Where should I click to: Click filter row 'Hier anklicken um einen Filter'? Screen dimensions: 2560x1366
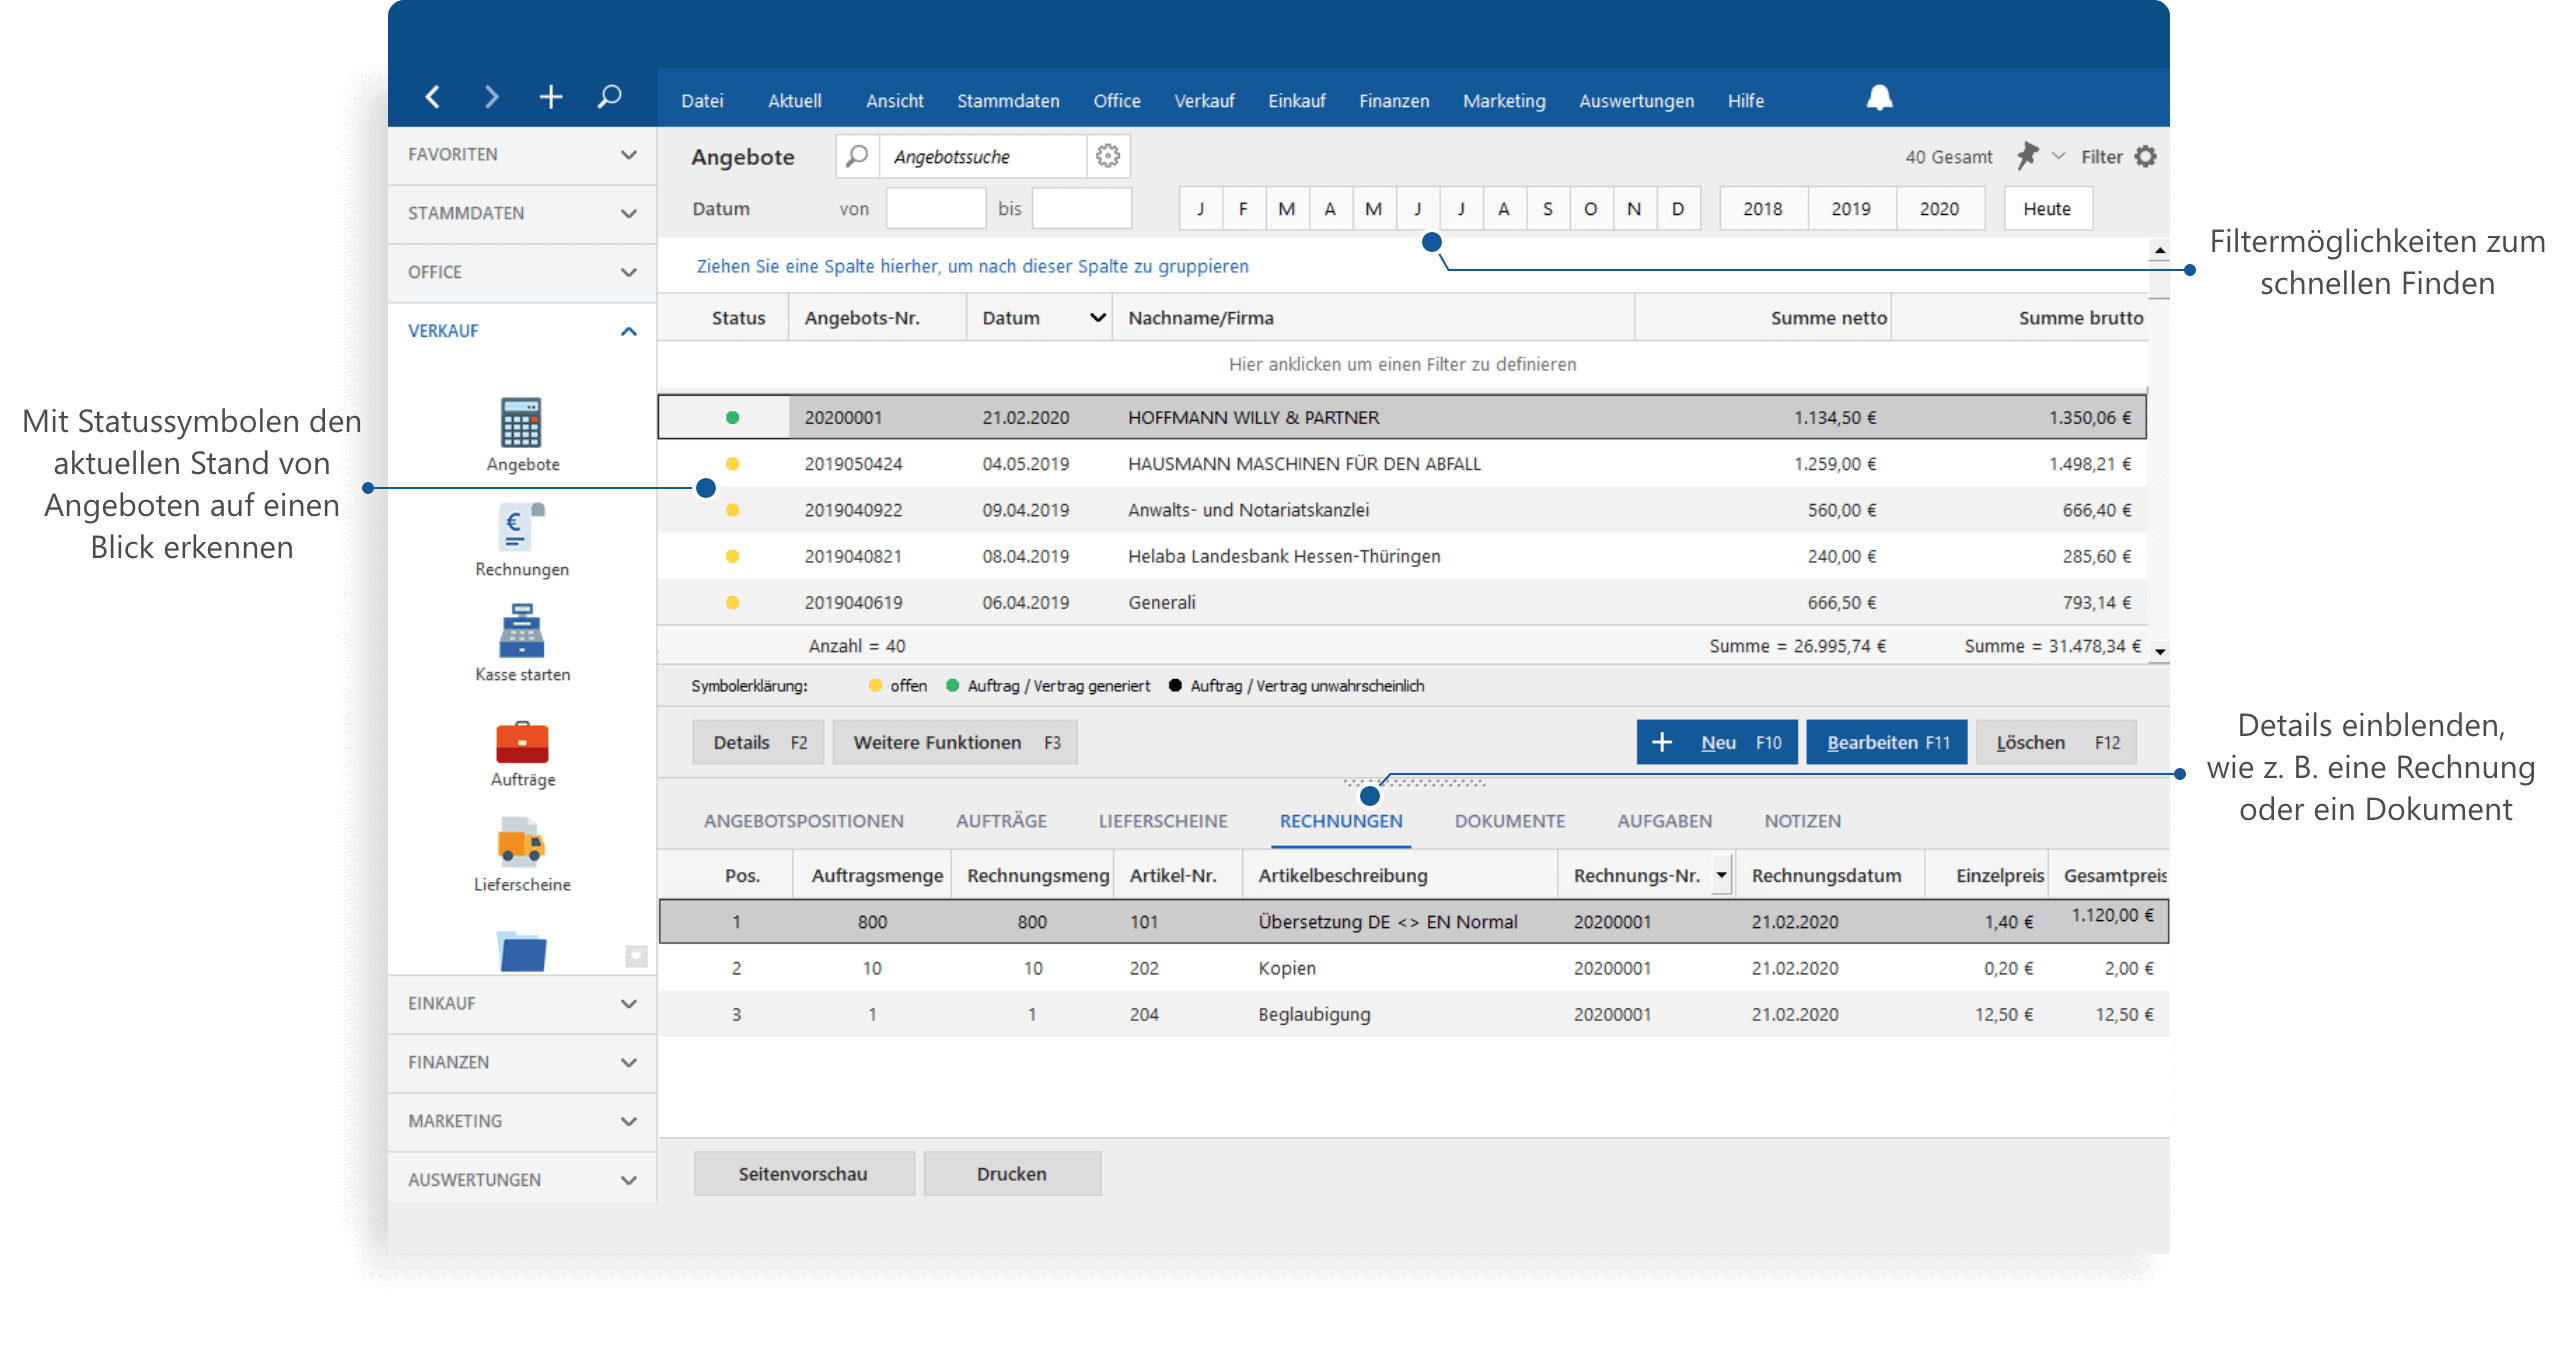click(x=1402, y=364)
